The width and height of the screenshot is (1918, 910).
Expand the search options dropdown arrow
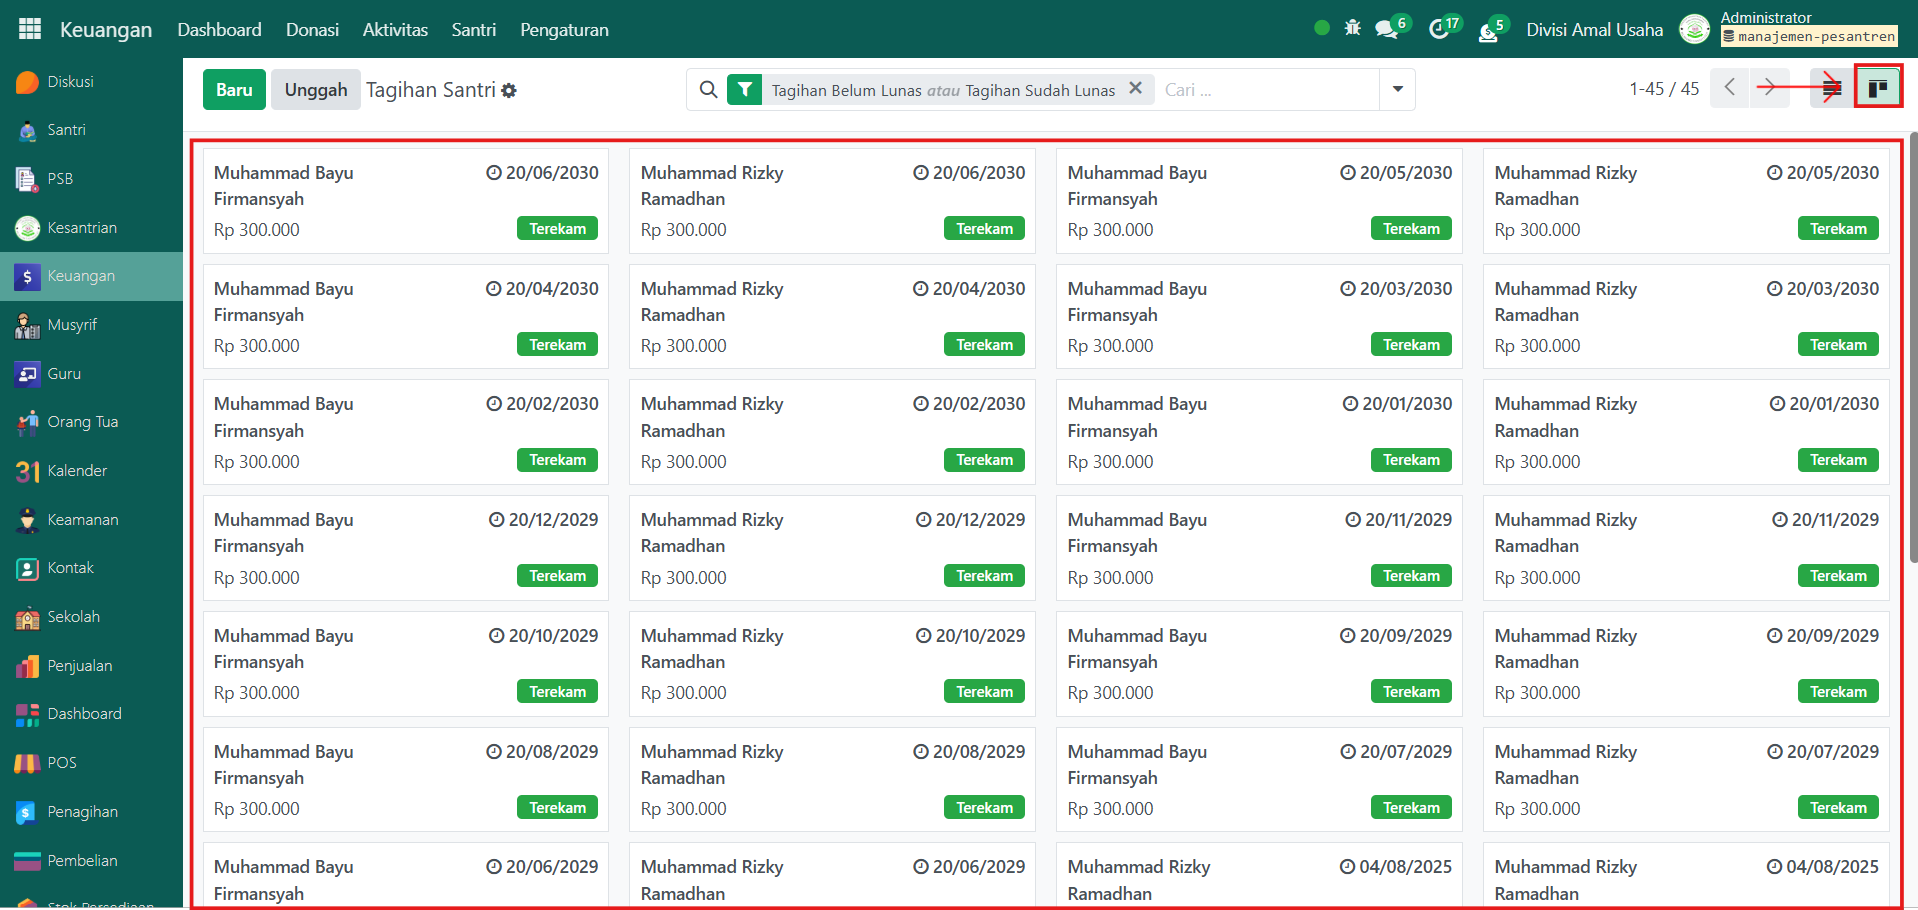pyautogui.click(x=1397, y=90)
